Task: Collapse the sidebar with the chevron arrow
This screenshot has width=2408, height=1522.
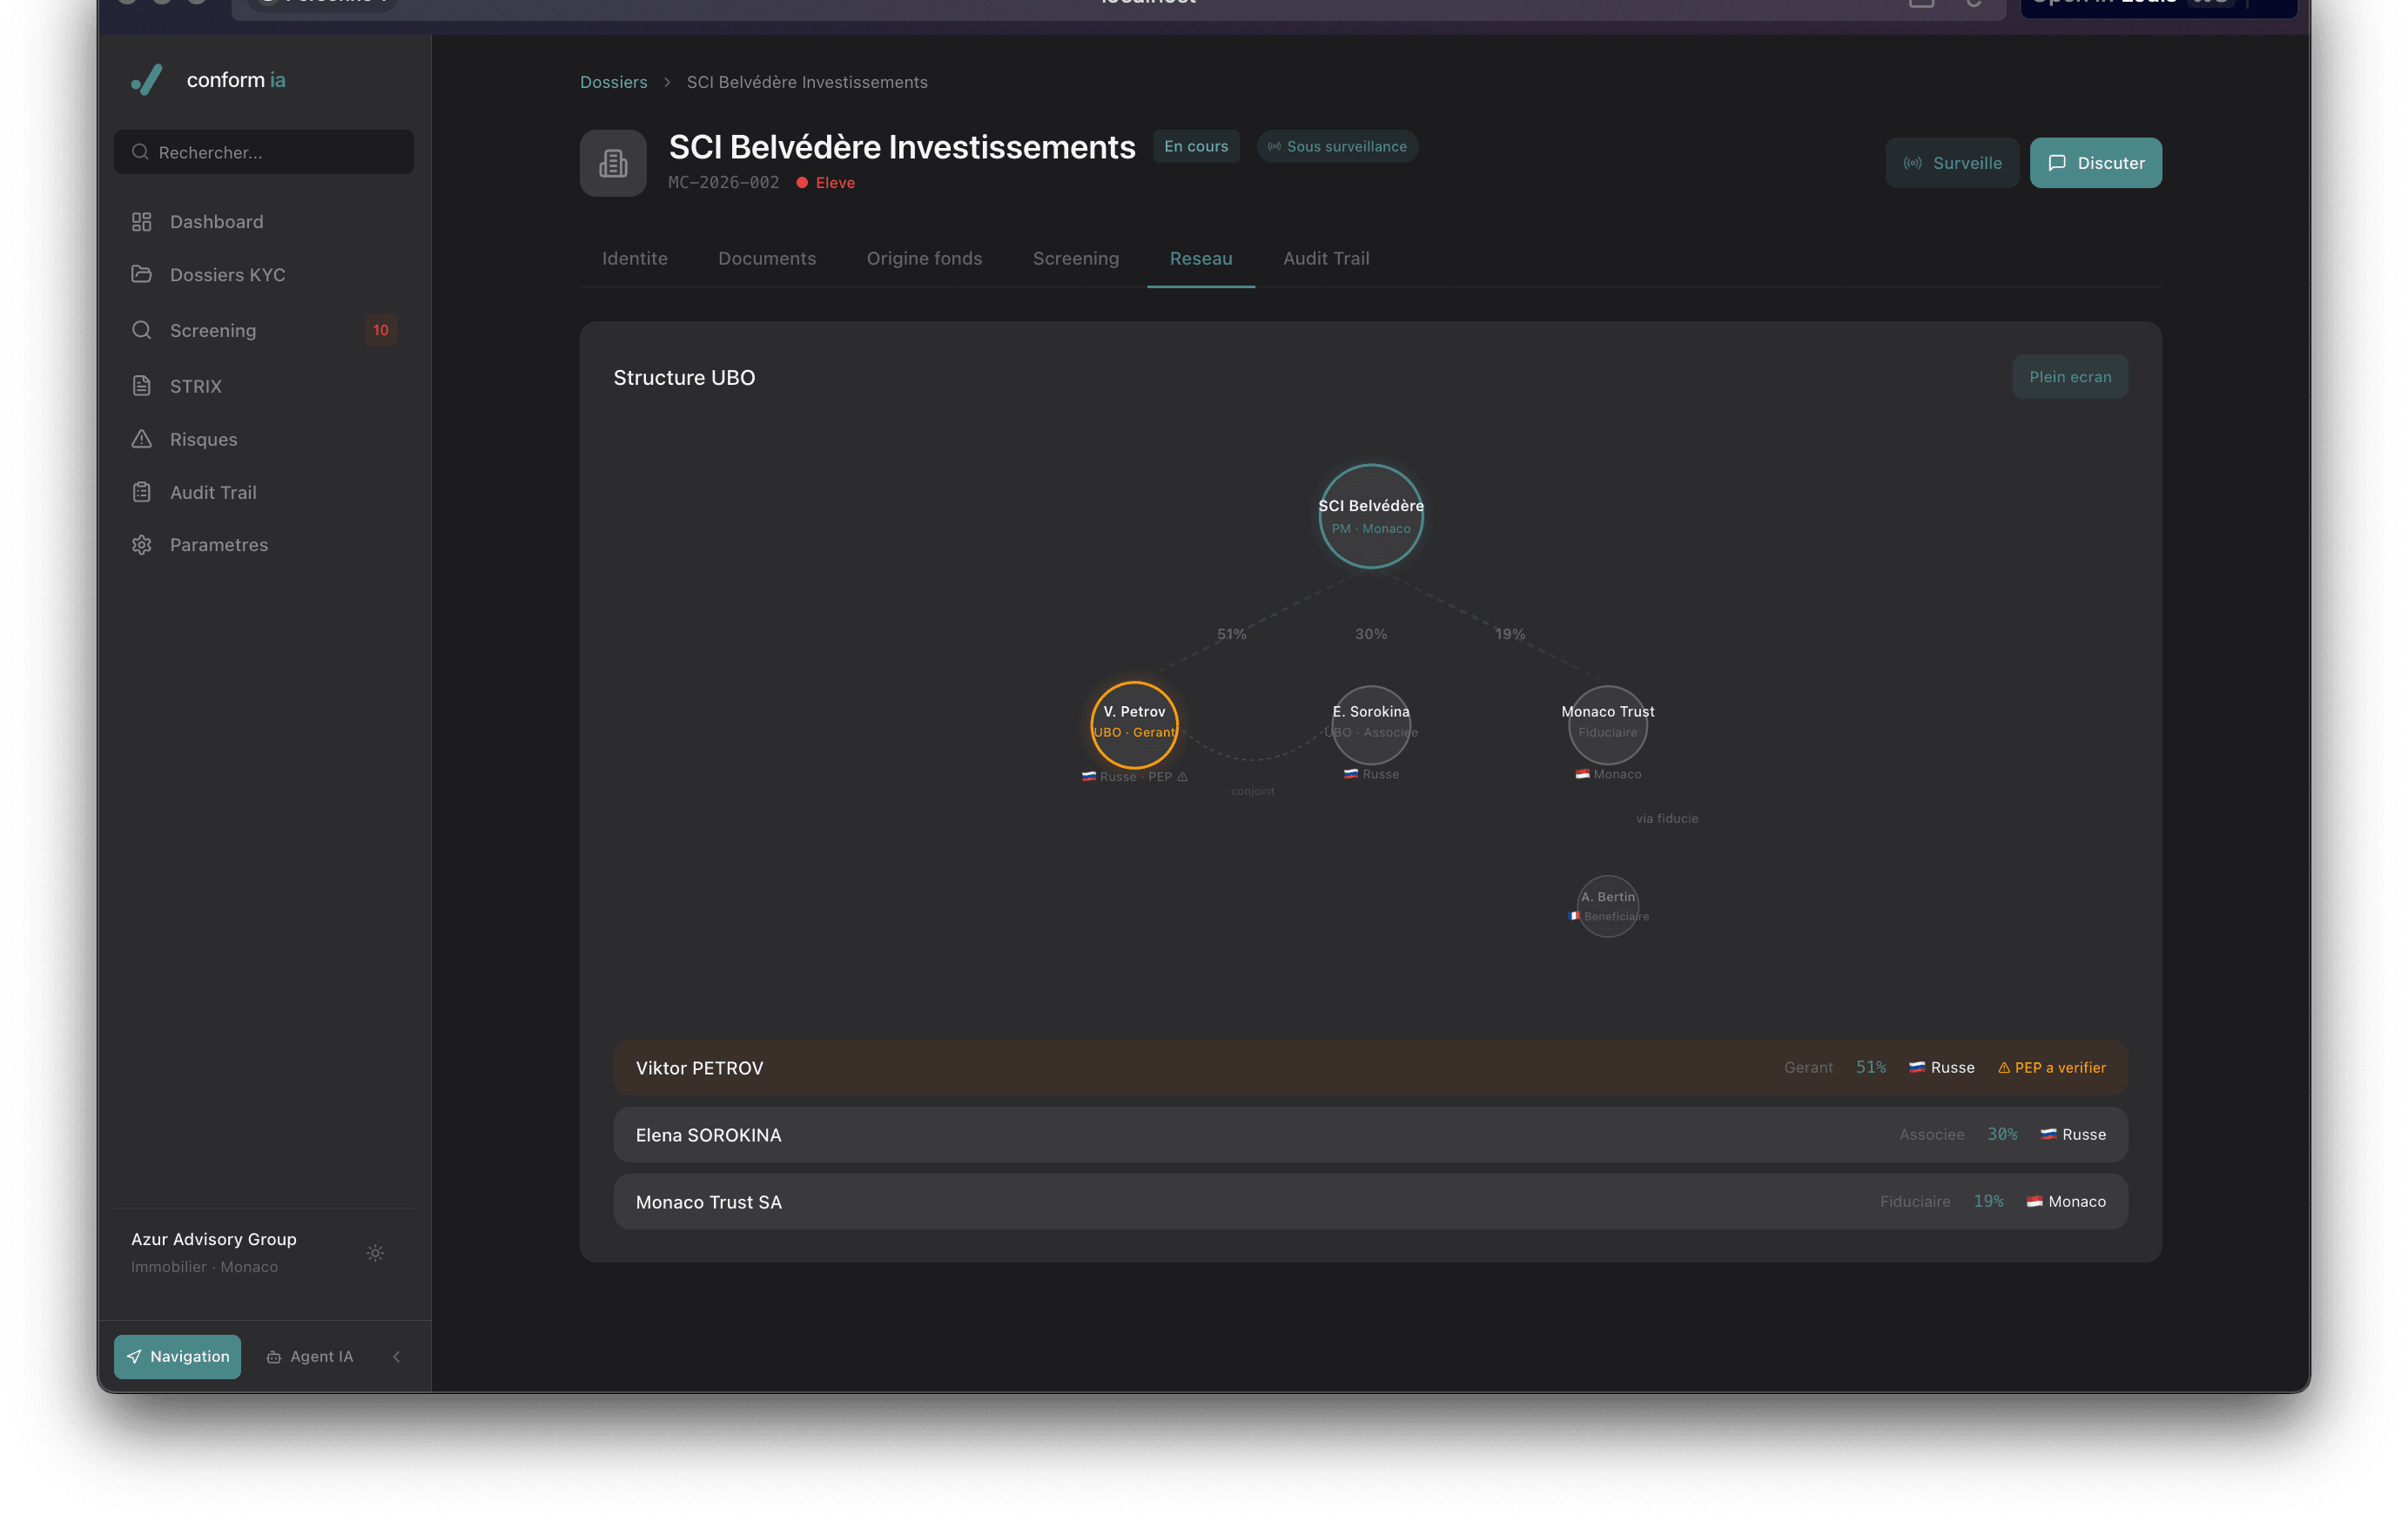Action: coord(397,1357)
